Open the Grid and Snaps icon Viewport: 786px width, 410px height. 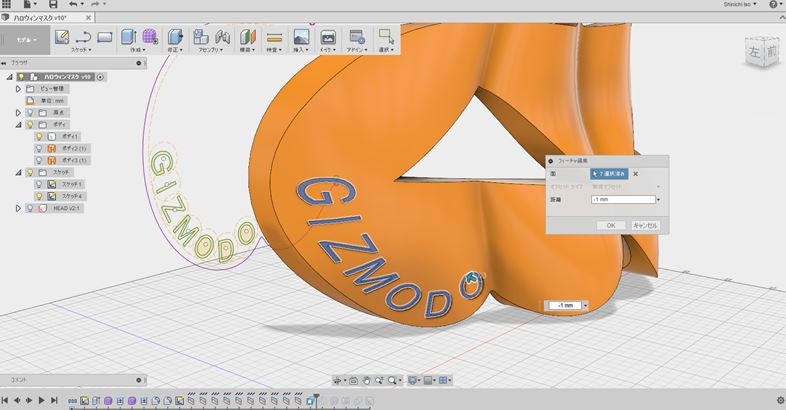(428, 381)
